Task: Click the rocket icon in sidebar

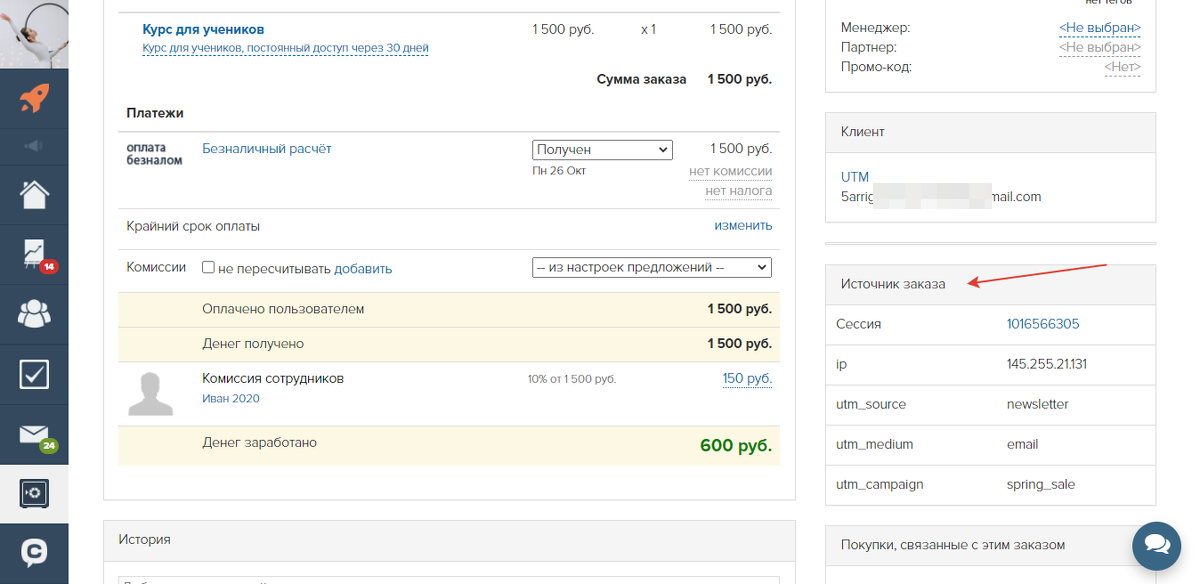Action: (x=34, y=98)
